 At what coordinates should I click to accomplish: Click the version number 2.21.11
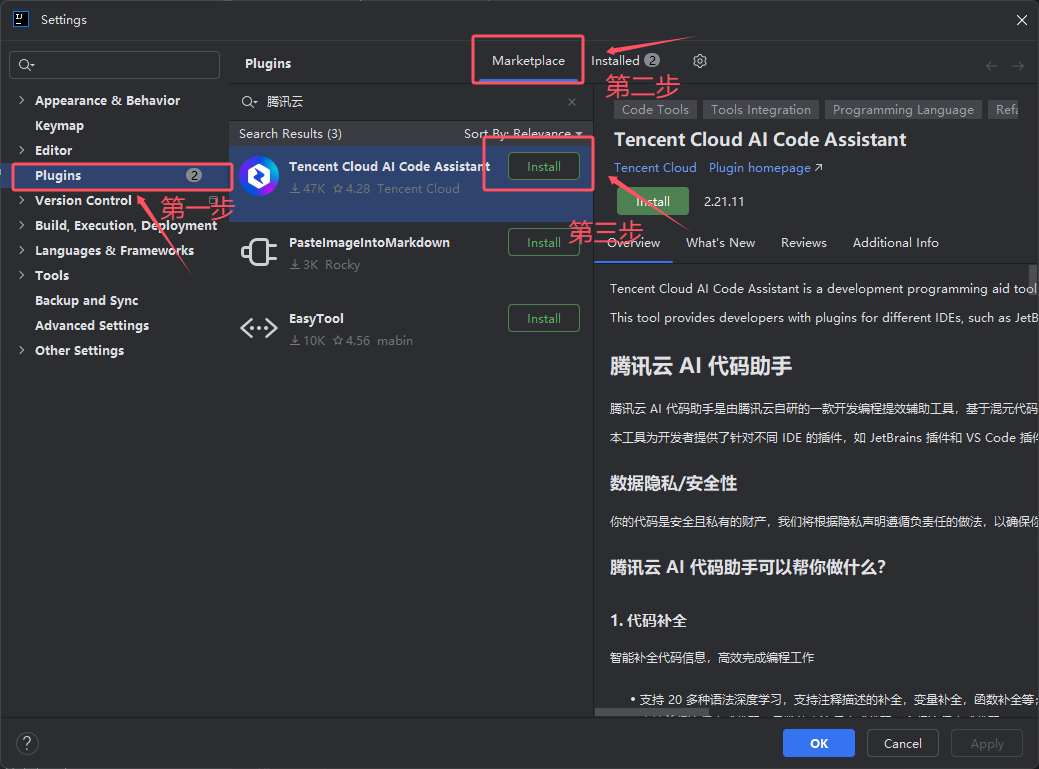click(724, 201)
